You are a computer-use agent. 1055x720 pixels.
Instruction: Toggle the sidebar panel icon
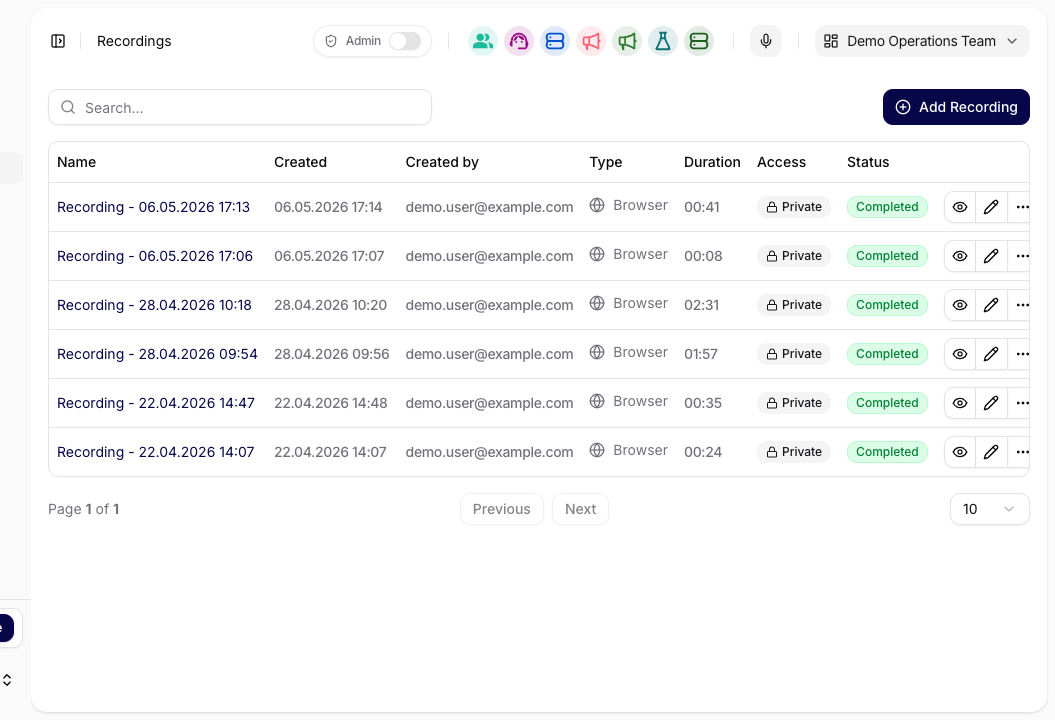pyautogui.click(x=58, y=41)
